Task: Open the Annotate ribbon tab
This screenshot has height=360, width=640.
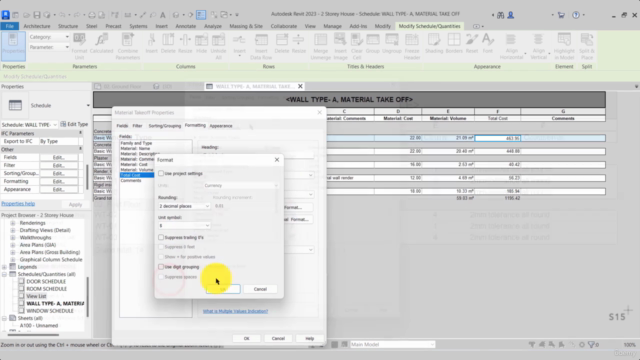Action: pos(186,26)
